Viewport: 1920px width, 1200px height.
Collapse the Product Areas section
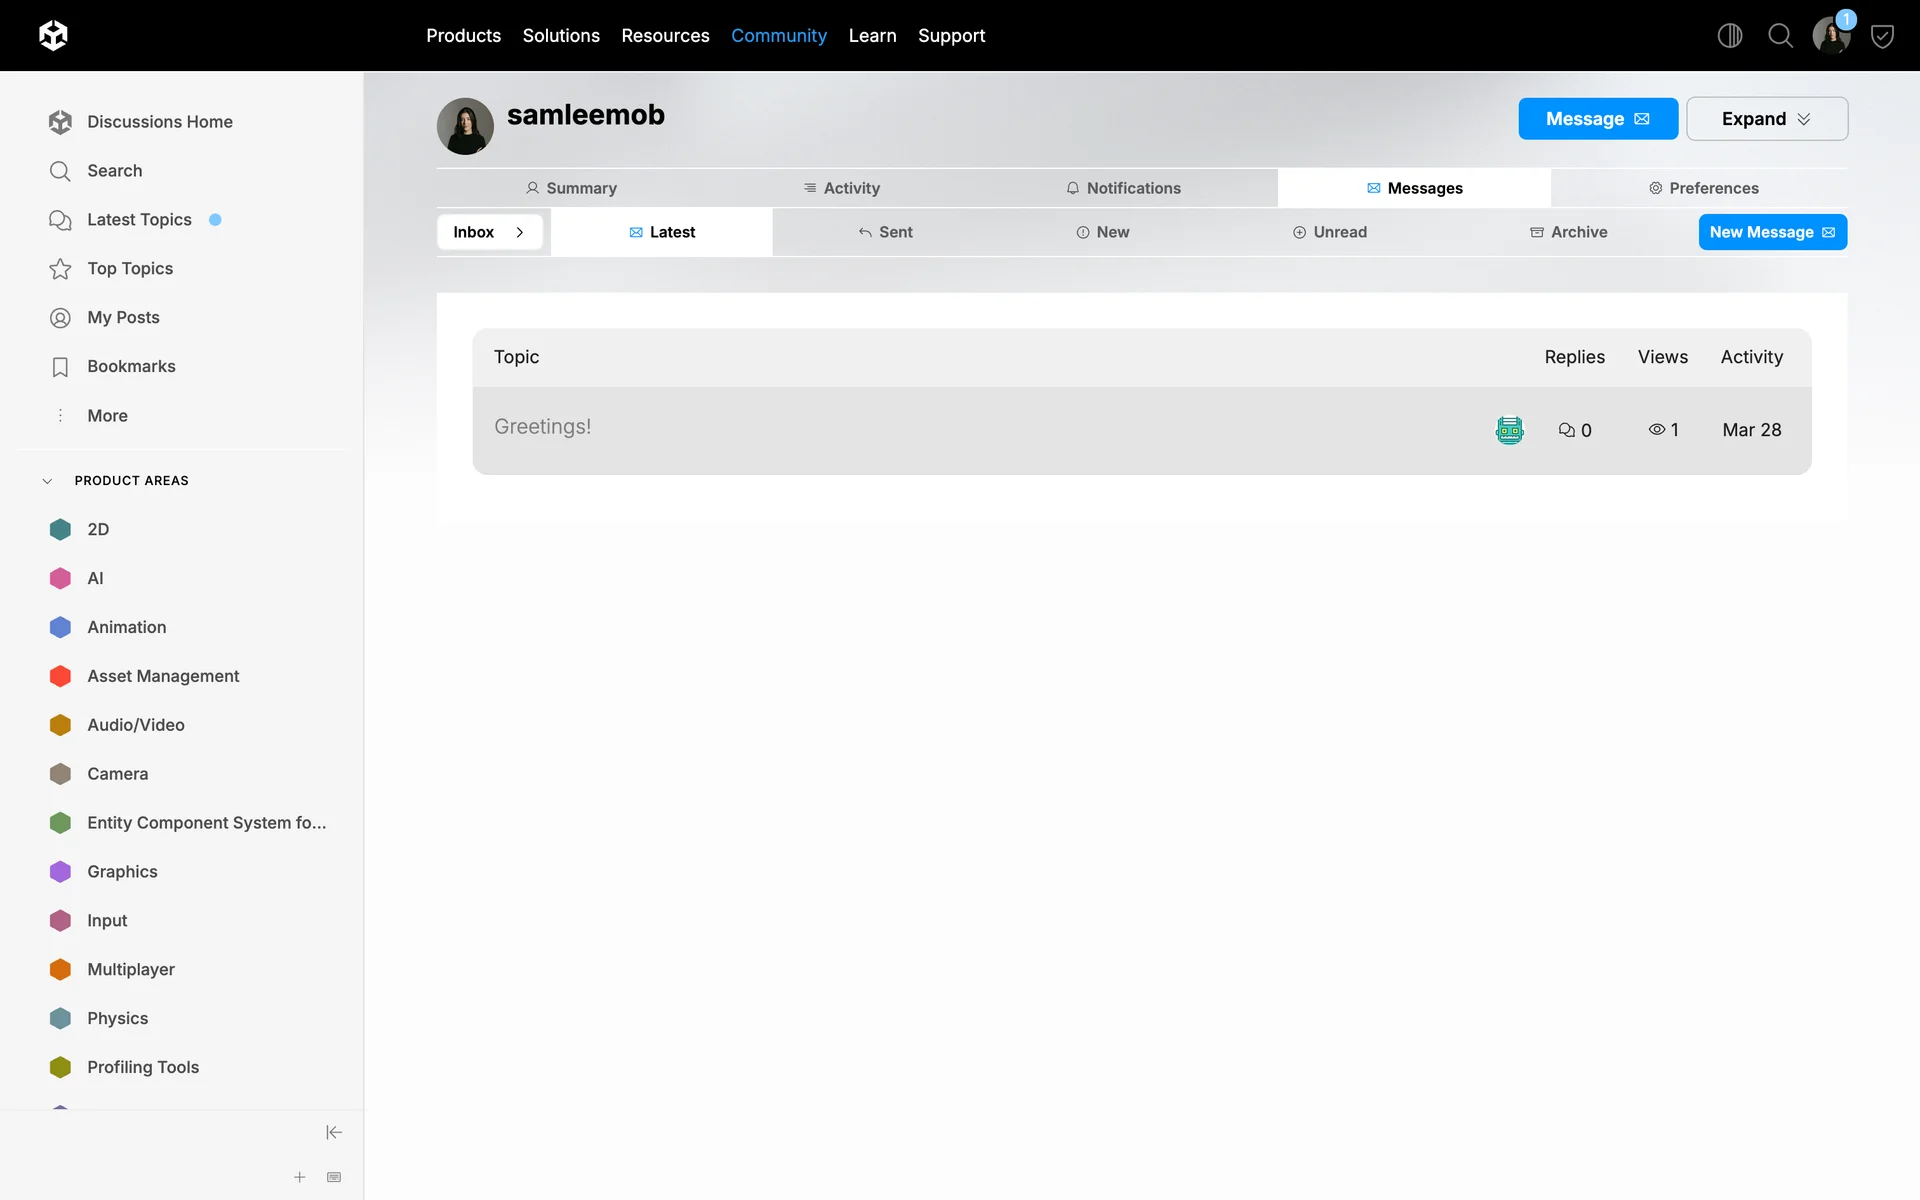(47, 481)
